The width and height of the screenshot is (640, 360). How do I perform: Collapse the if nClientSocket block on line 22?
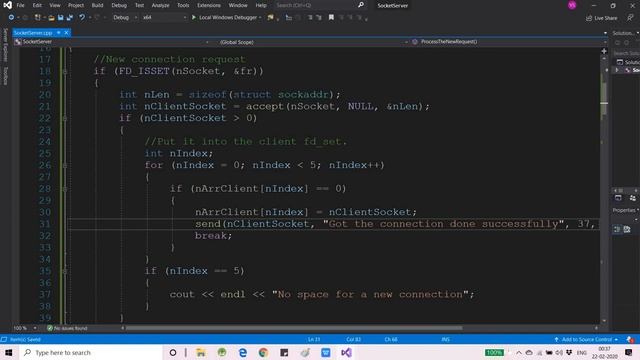(x=65, y=118)
